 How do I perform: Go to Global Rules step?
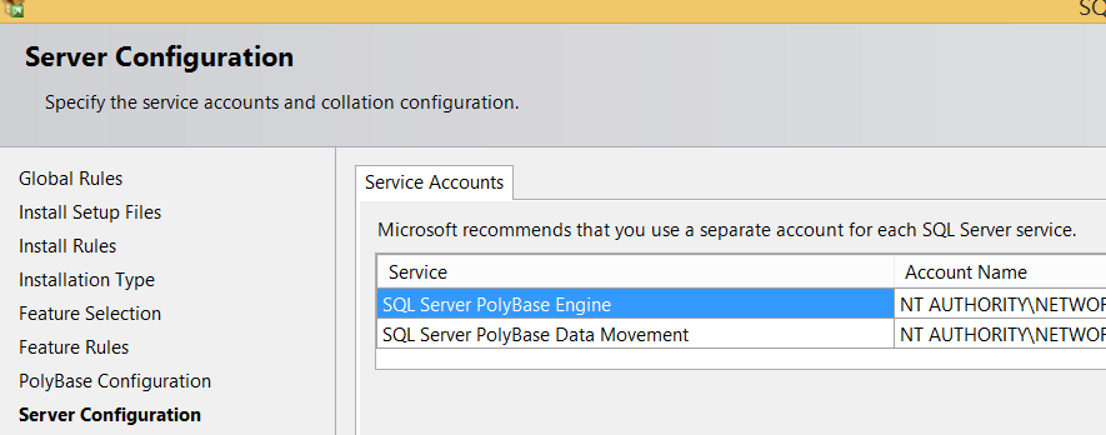click(71, 178)
